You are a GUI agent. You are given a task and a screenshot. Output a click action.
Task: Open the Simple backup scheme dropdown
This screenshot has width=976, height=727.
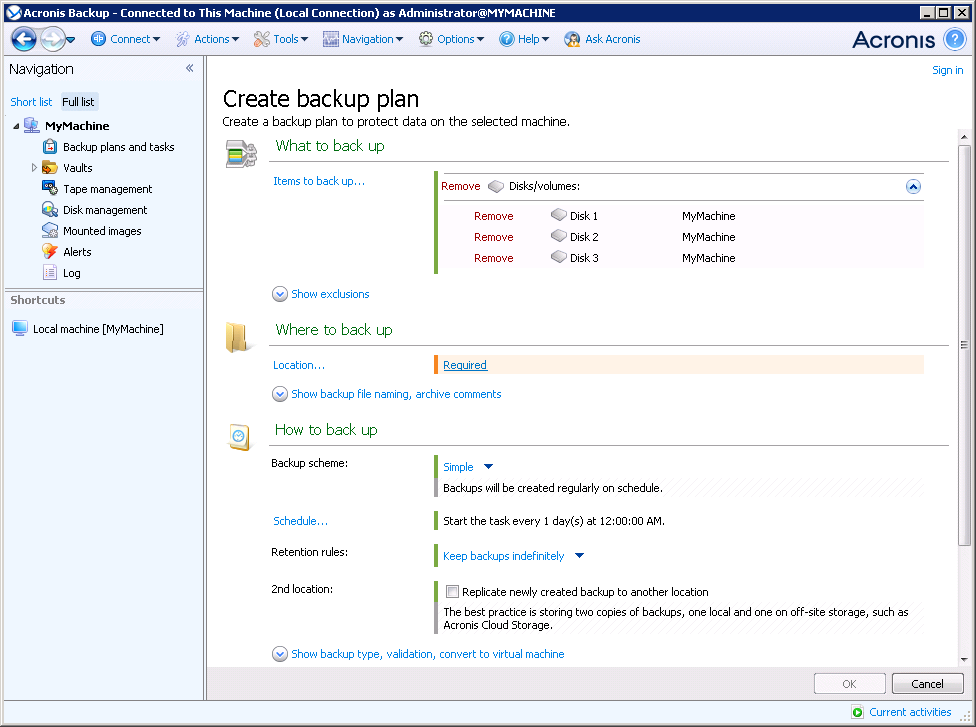468,467
